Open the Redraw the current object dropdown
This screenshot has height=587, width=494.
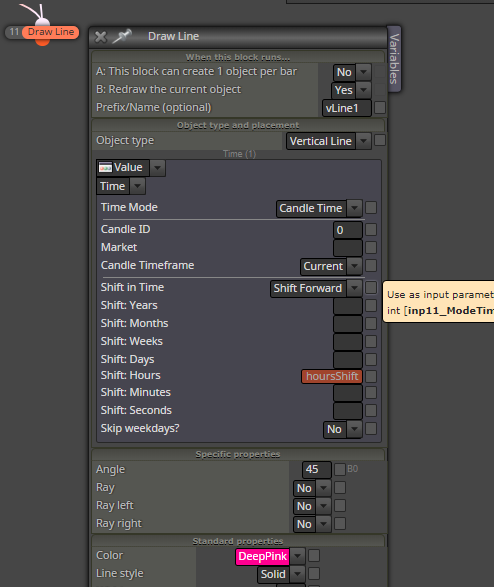coord(351,90)
